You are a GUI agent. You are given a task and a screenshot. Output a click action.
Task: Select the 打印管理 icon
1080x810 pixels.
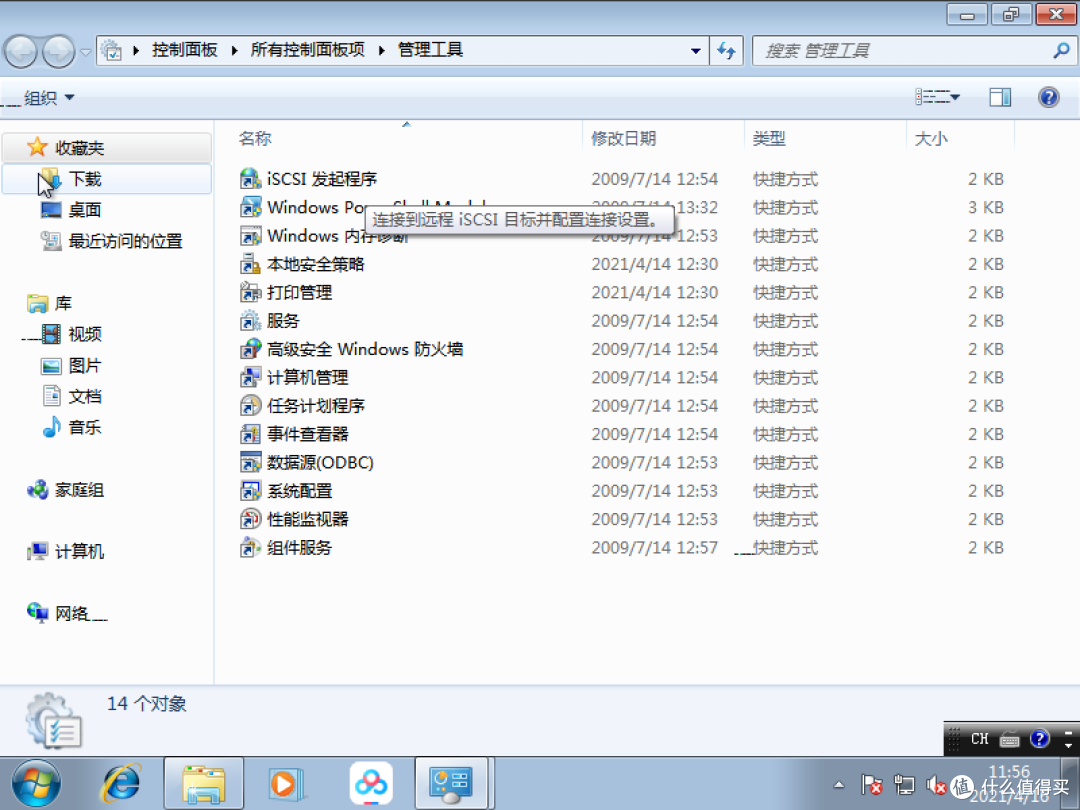tap(250, 292)
